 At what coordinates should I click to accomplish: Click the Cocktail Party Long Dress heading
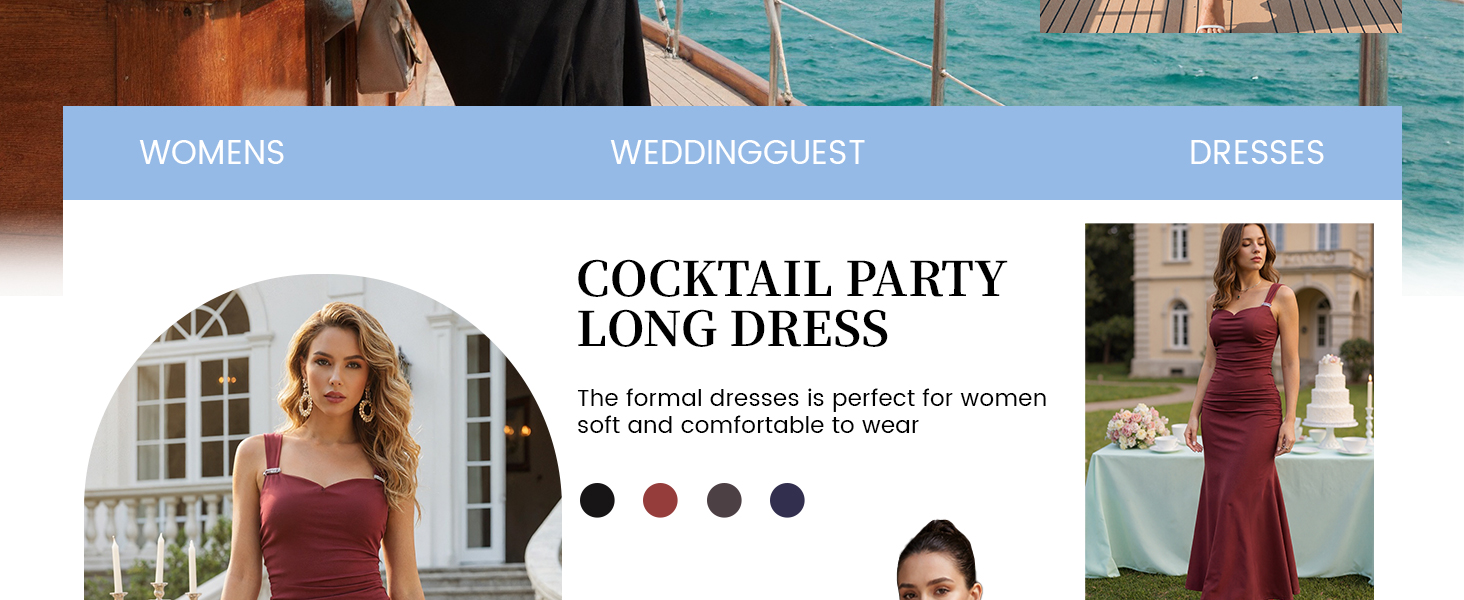tap(791, 304)
